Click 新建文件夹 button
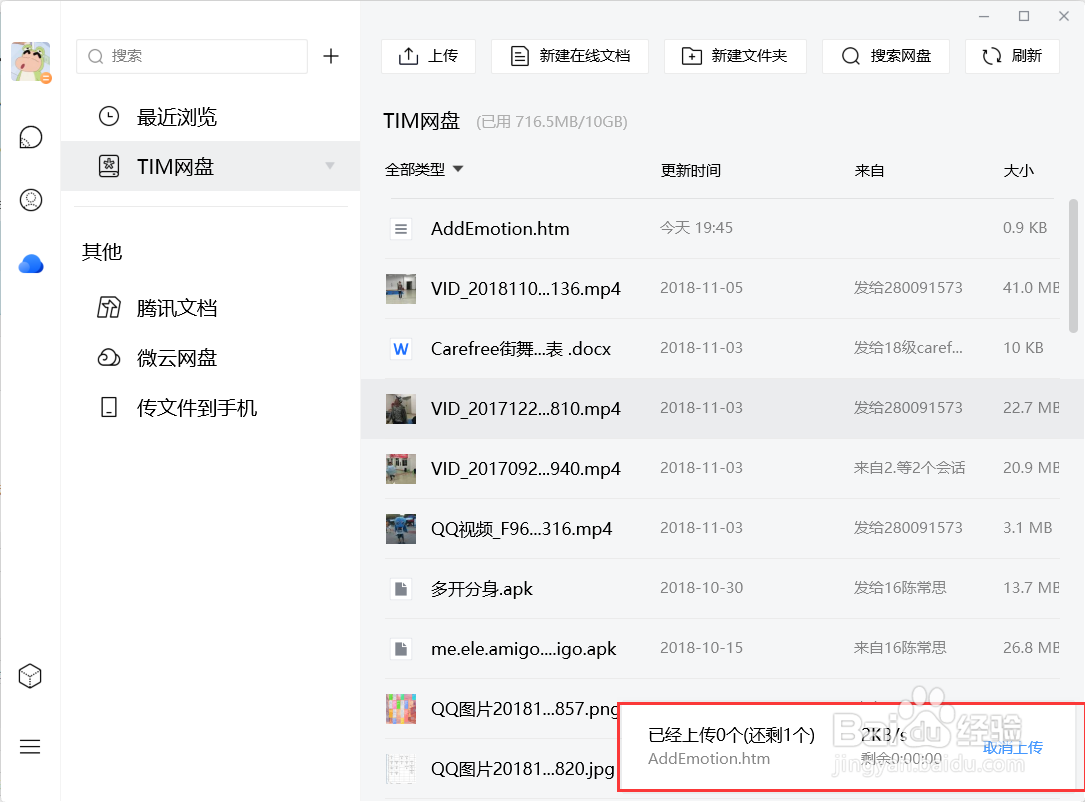The image size is (1085, 802). pos(735,56)
